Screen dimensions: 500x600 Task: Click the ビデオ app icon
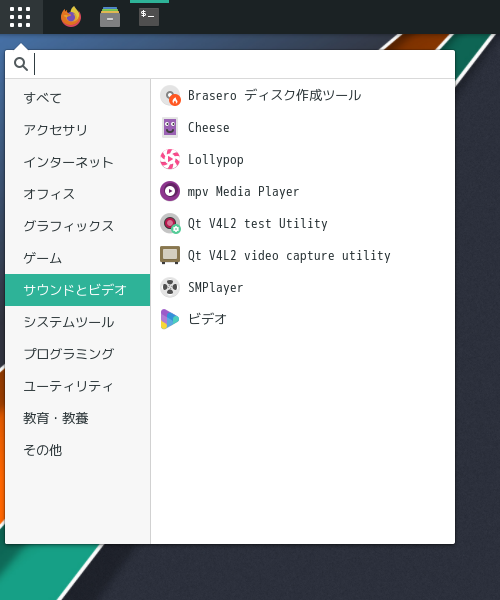[170, 319]
